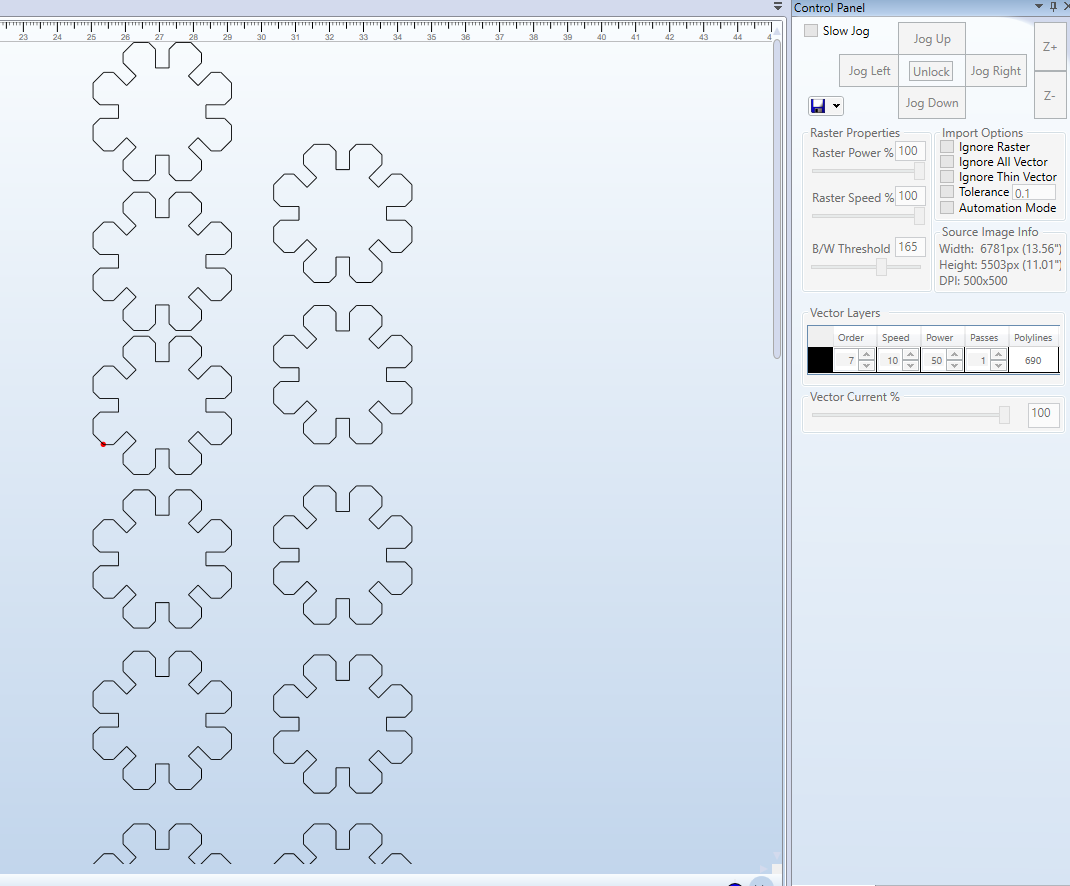
Task: Increase the layer Speed with up arrow
Action: point(910,354)
